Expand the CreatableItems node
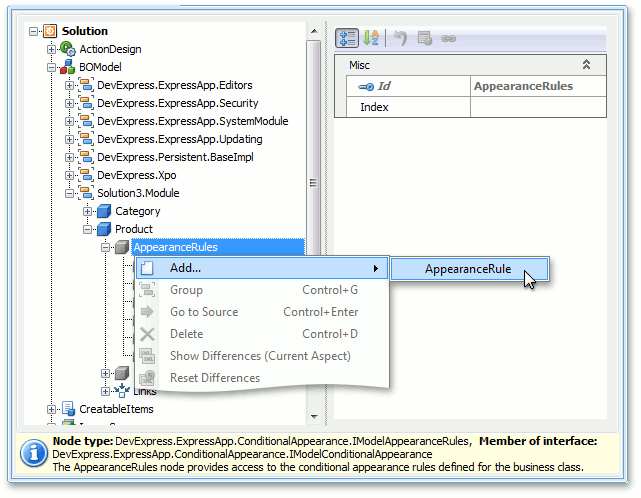Image resolution: width=641 pixels, height=498 pixels. (x=52, y=409)
